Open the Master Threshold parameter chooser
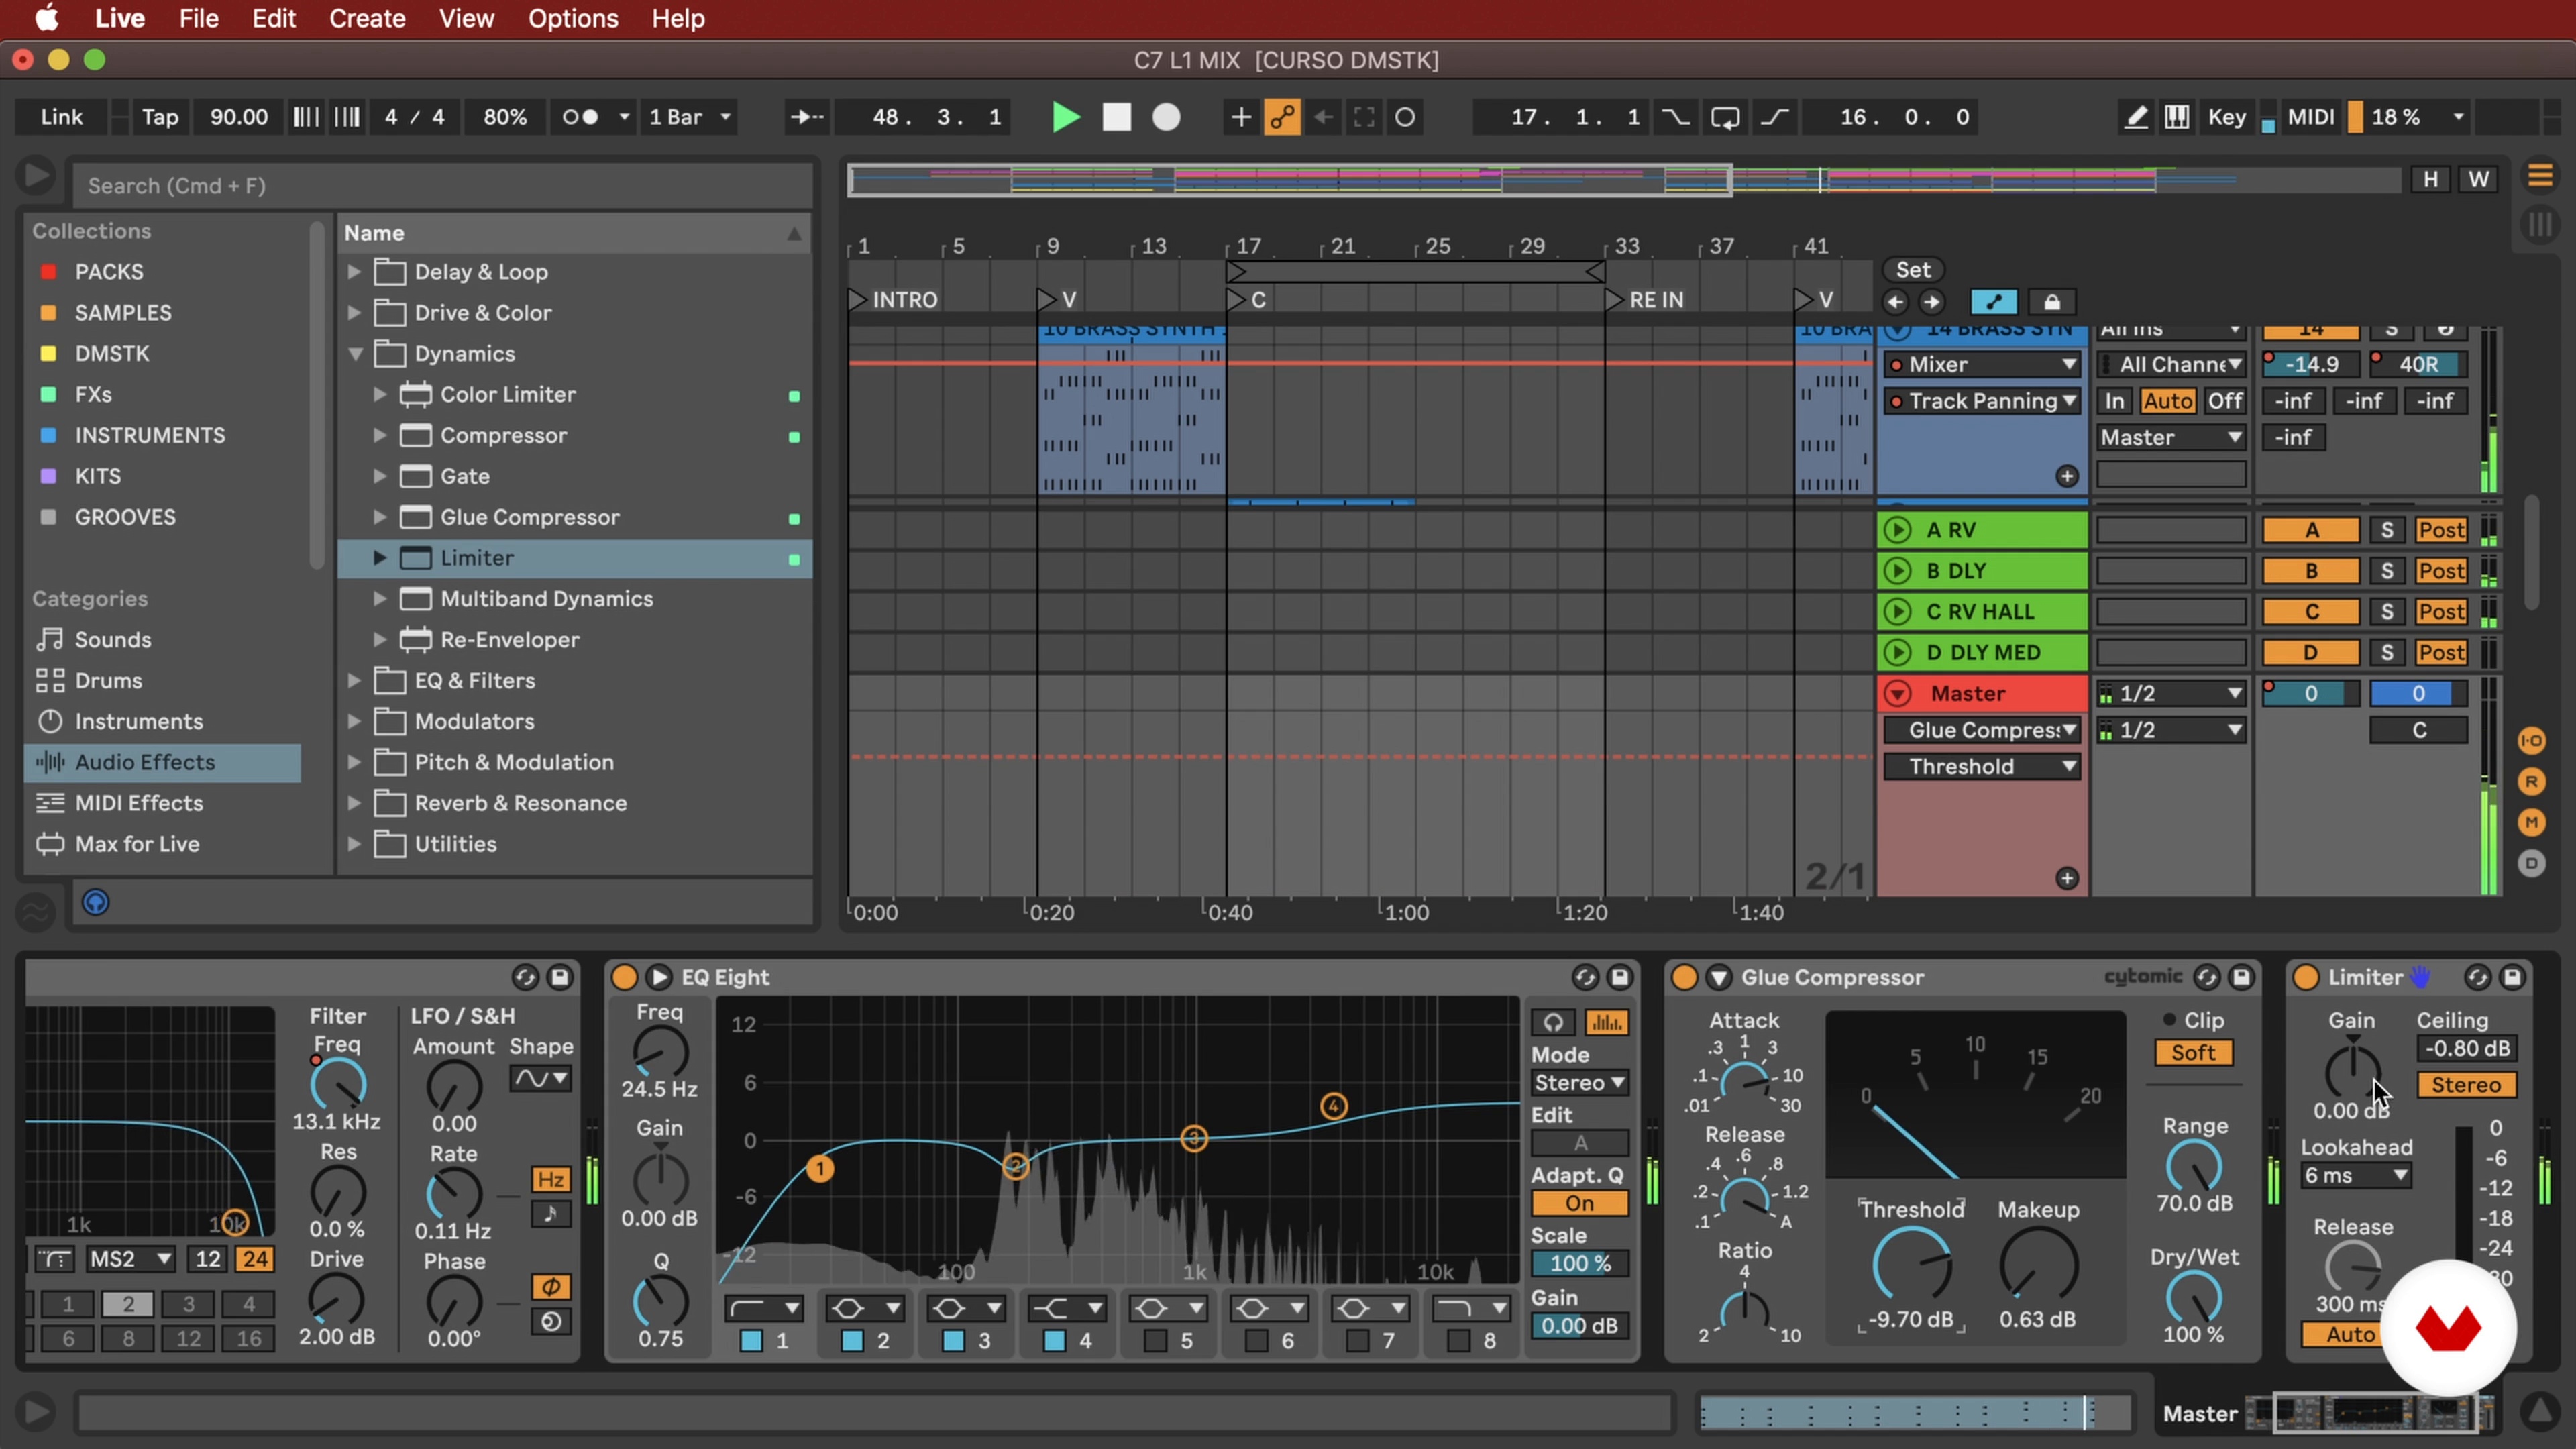Screen dimensions: 2576x1449 pos(1982,767)
